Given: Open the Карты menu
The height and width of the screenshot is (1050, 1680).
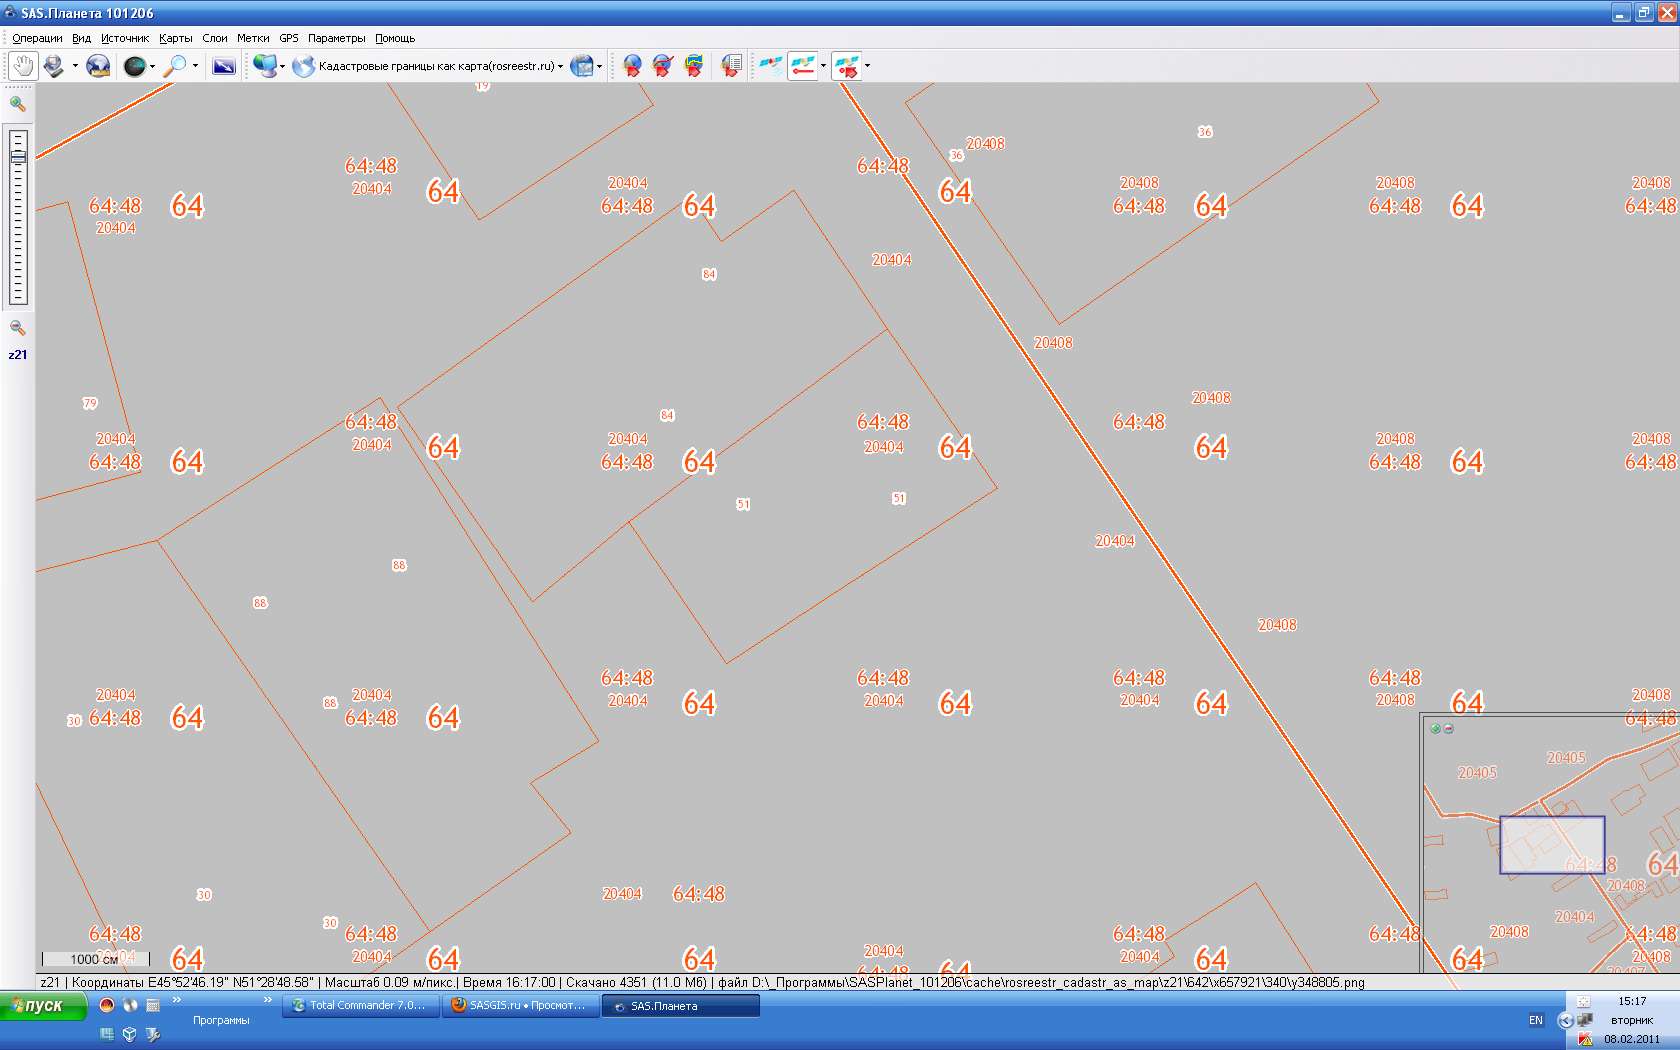Looking at the screenshot, I should coord(175,38).
